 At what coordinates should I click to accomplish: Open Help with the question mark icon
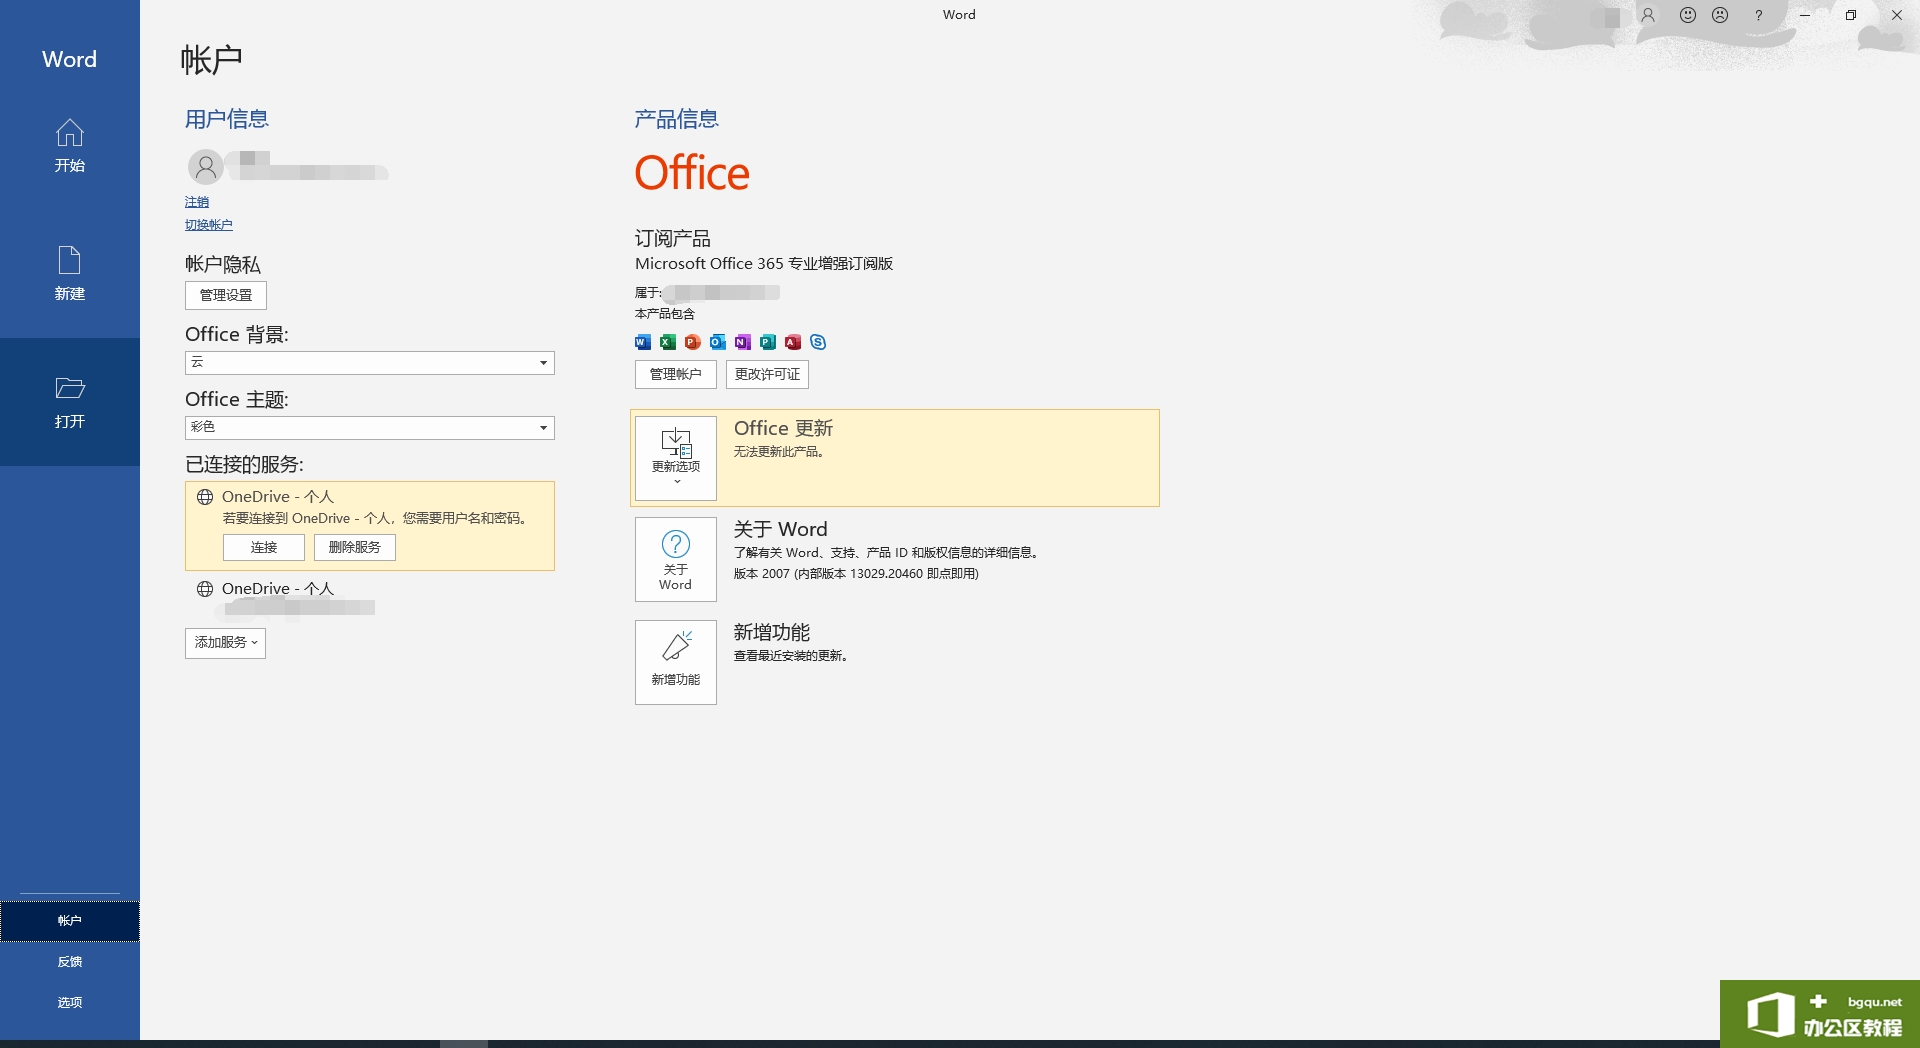pos(1759,15)
